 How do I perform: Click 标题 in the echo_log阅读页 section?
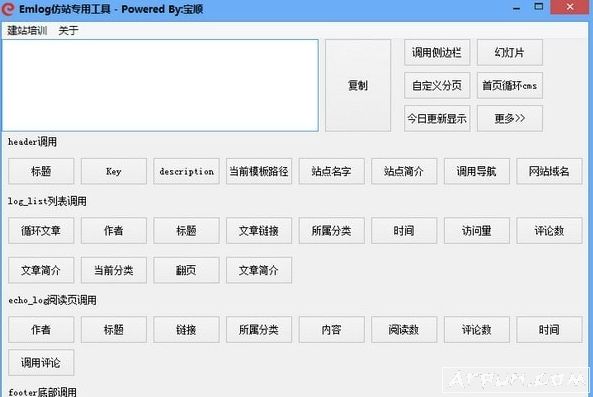pos(113,330)
